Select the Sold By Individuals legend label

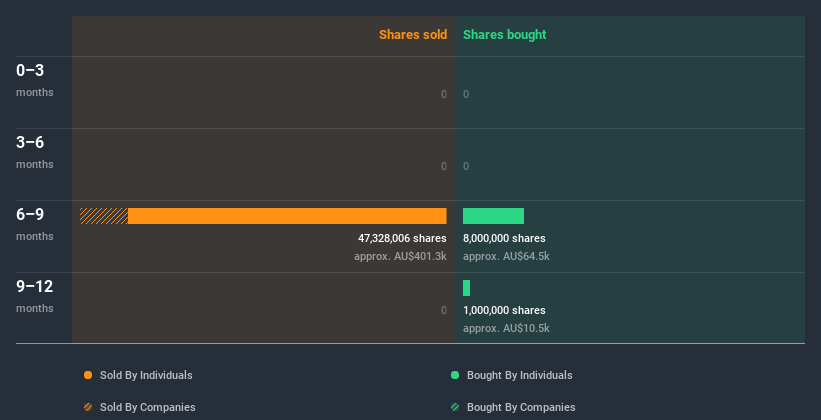pyautogui.click(x=146, y=375)
